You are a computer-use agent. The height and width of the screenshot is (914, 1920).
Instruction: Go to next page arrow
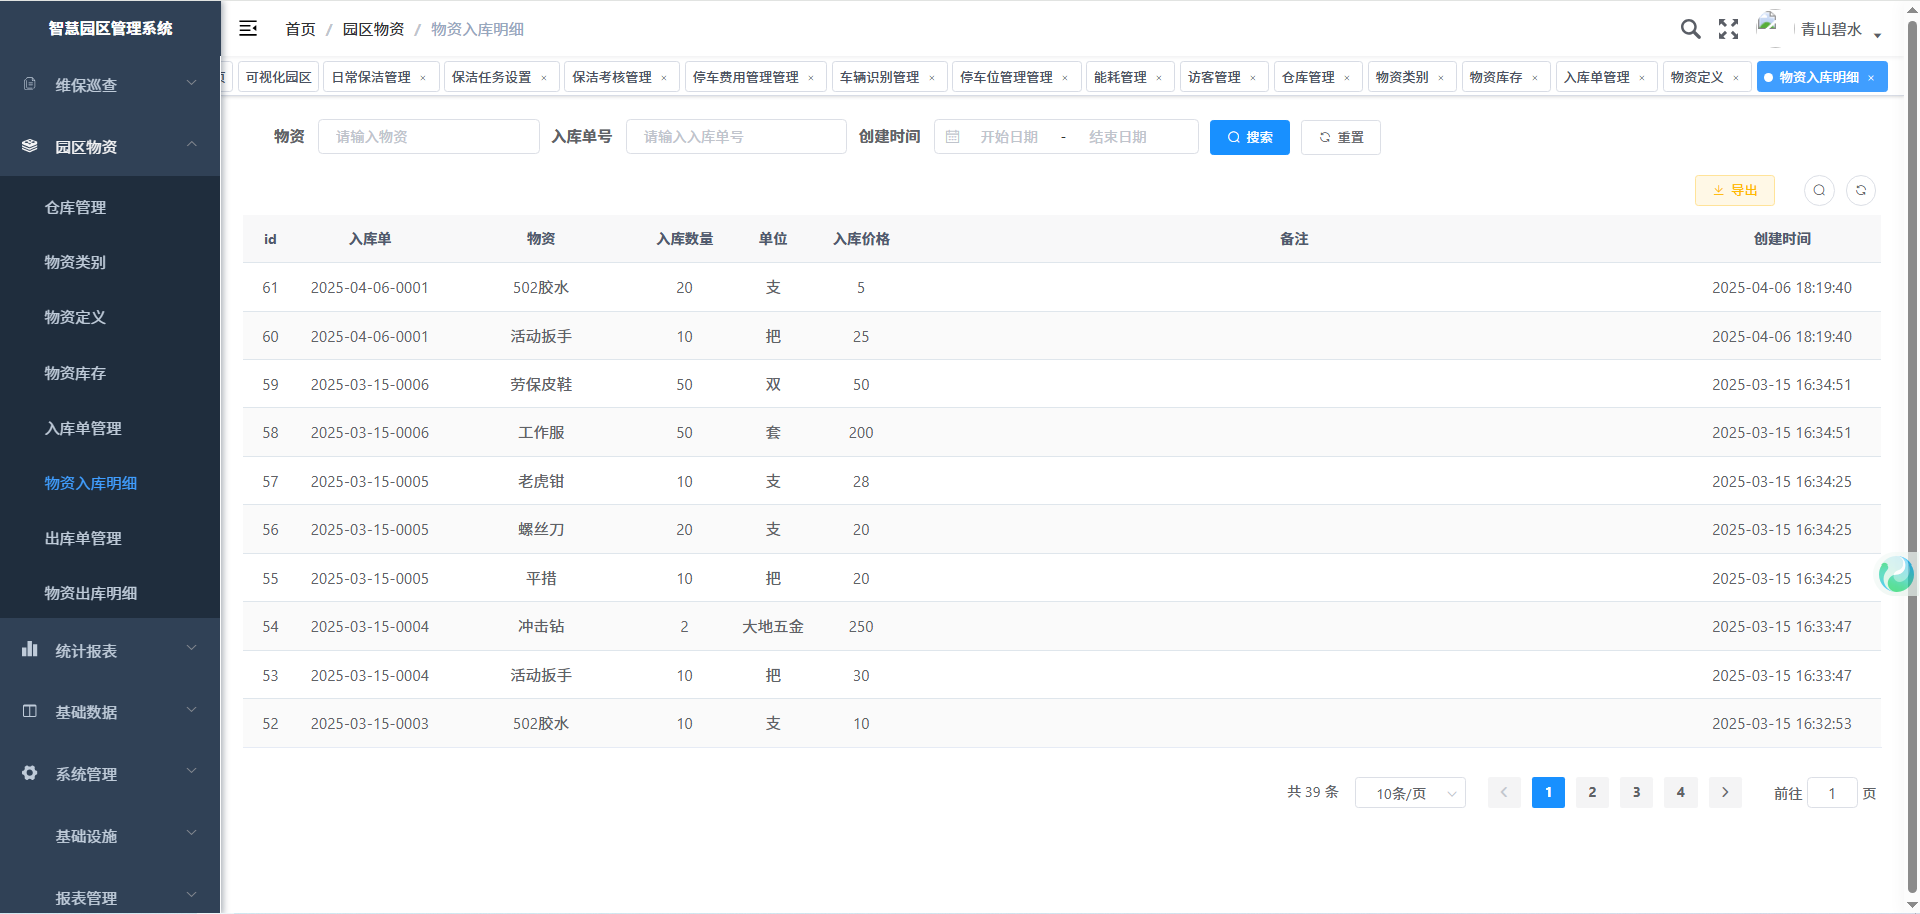(1725, 792)
